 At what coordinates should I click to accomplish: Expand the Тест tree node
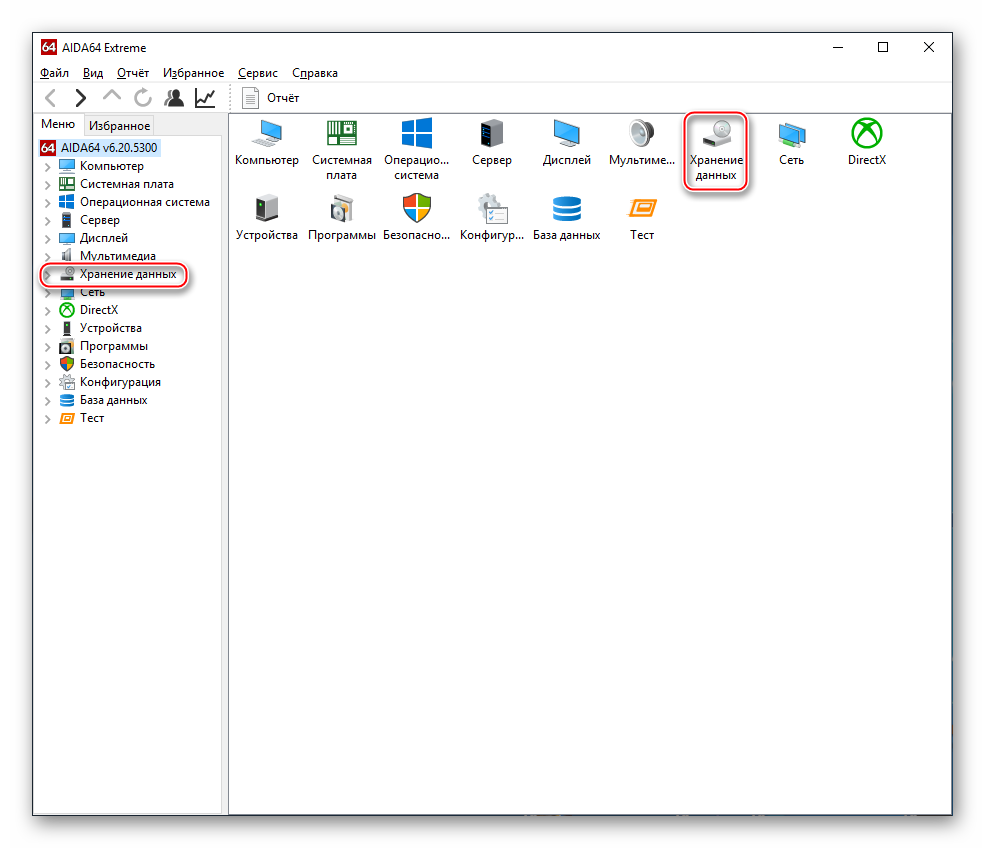[x=48, y=419]
